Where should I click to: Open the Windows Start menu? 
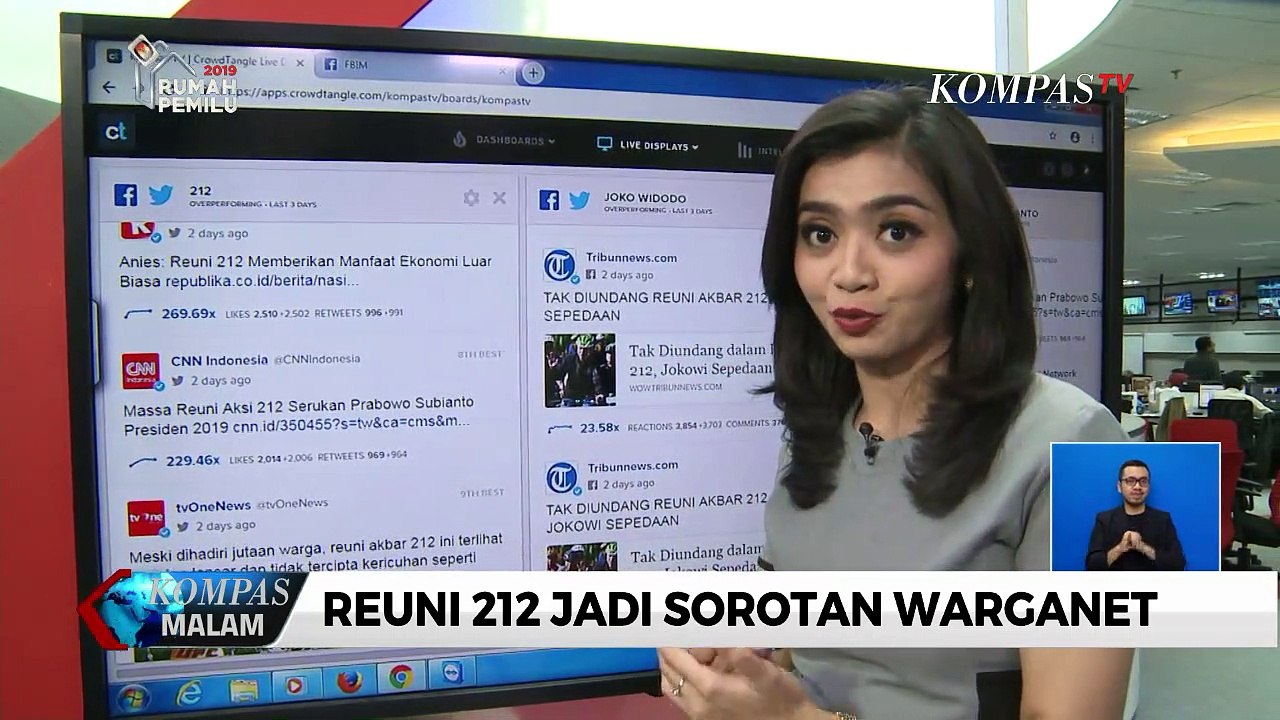click(132, 697)
